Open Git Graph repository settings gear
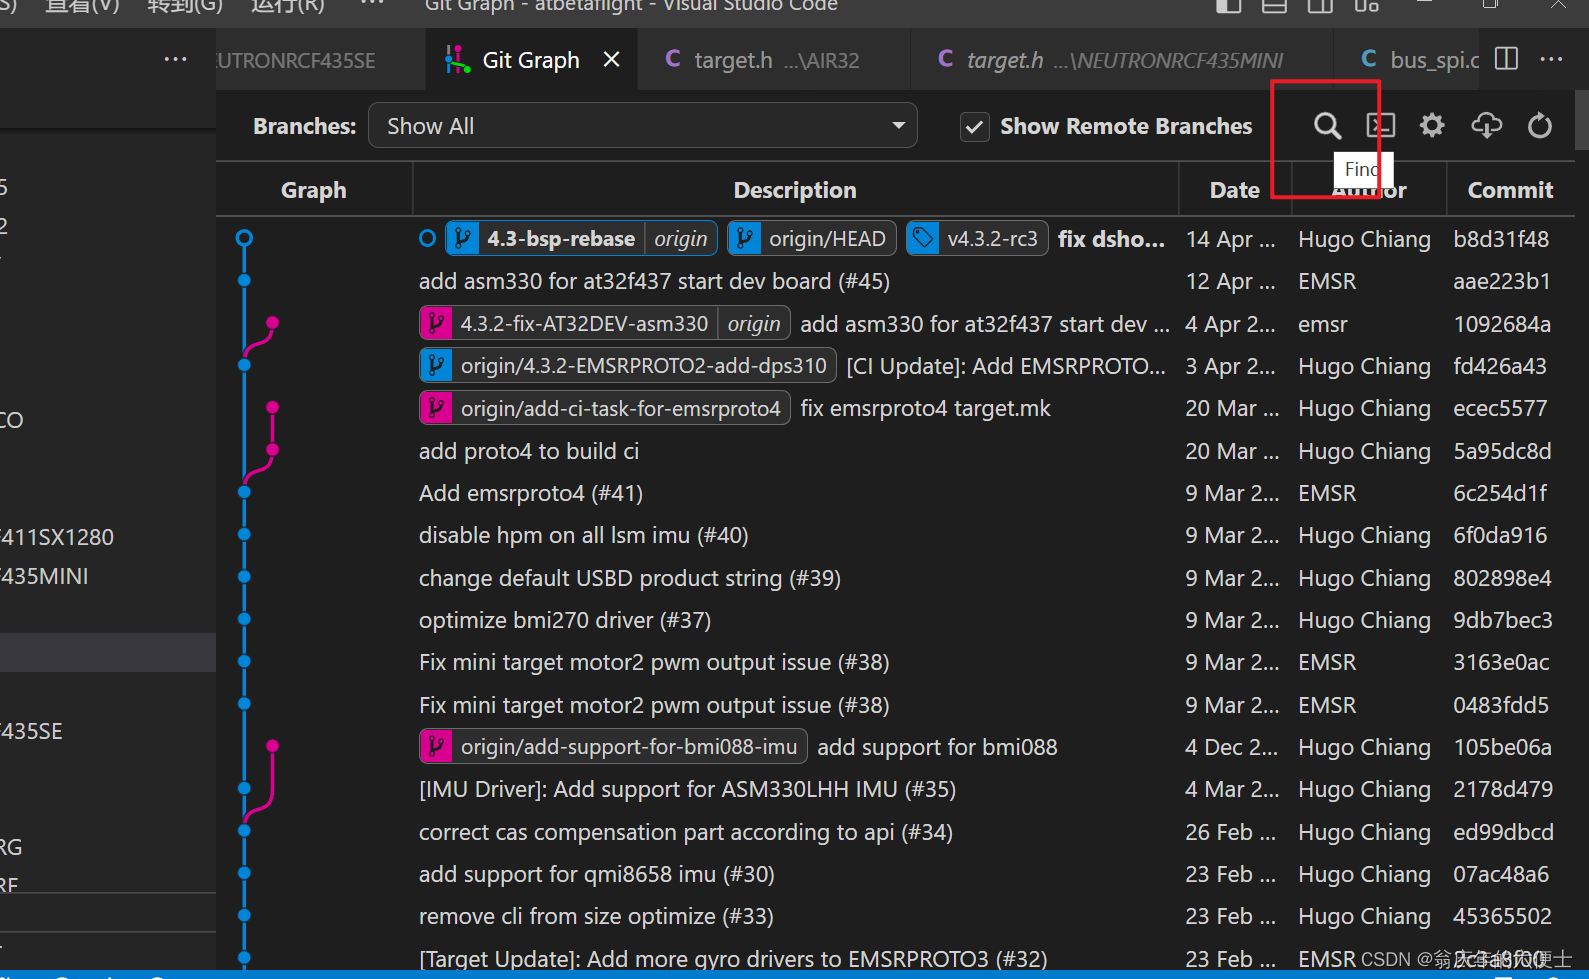Screen dimensions: 1589x979 [1432, 126]
